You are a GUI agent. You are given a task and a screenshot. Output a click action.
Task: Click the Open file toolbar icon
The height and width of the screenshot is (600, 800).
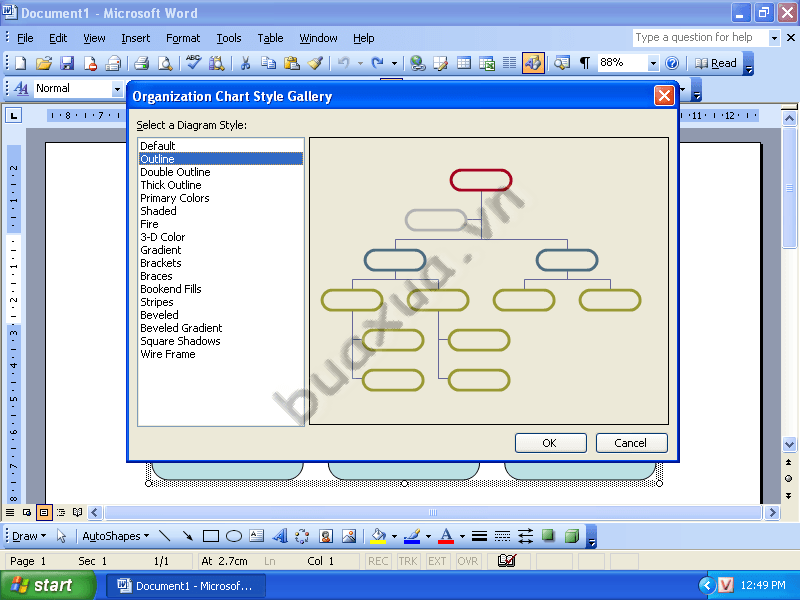click(x=44, y=63)
